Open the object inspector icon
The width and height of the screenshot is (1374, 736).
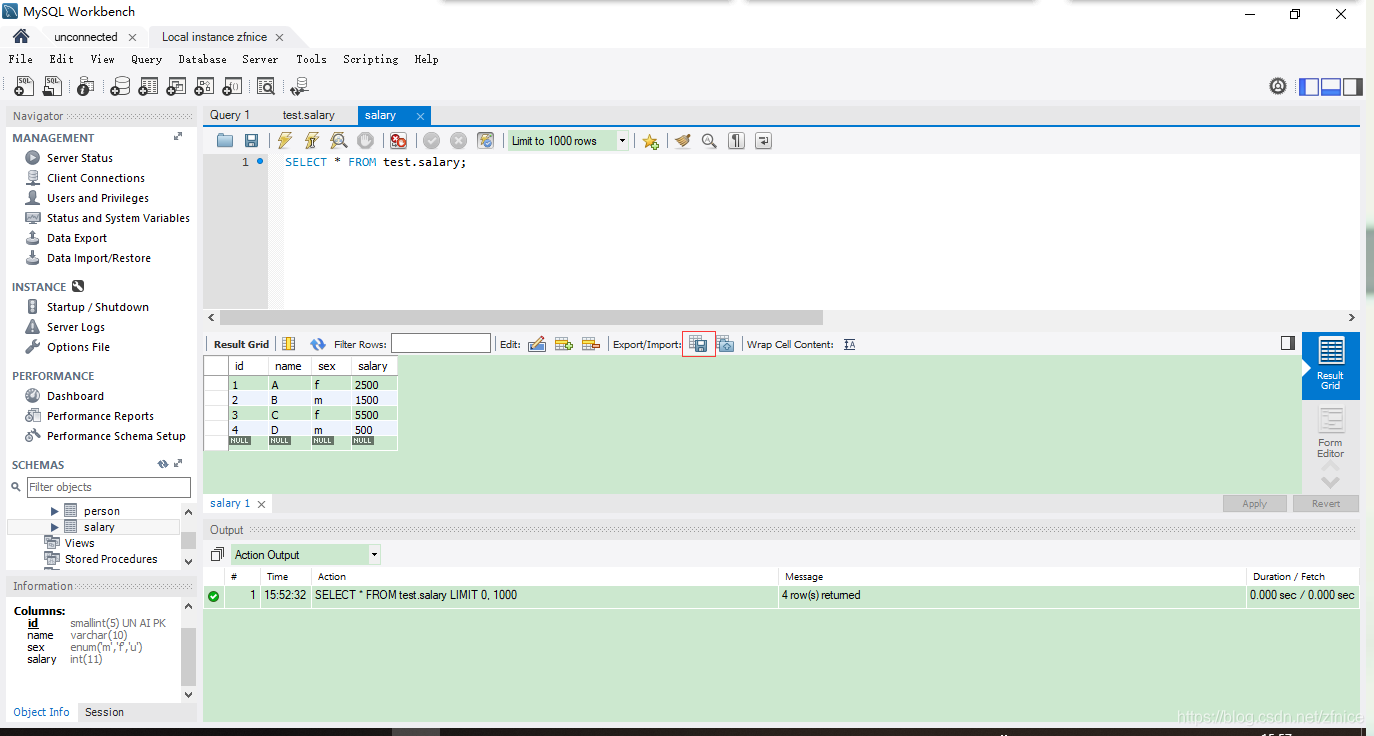click(87, 86)
